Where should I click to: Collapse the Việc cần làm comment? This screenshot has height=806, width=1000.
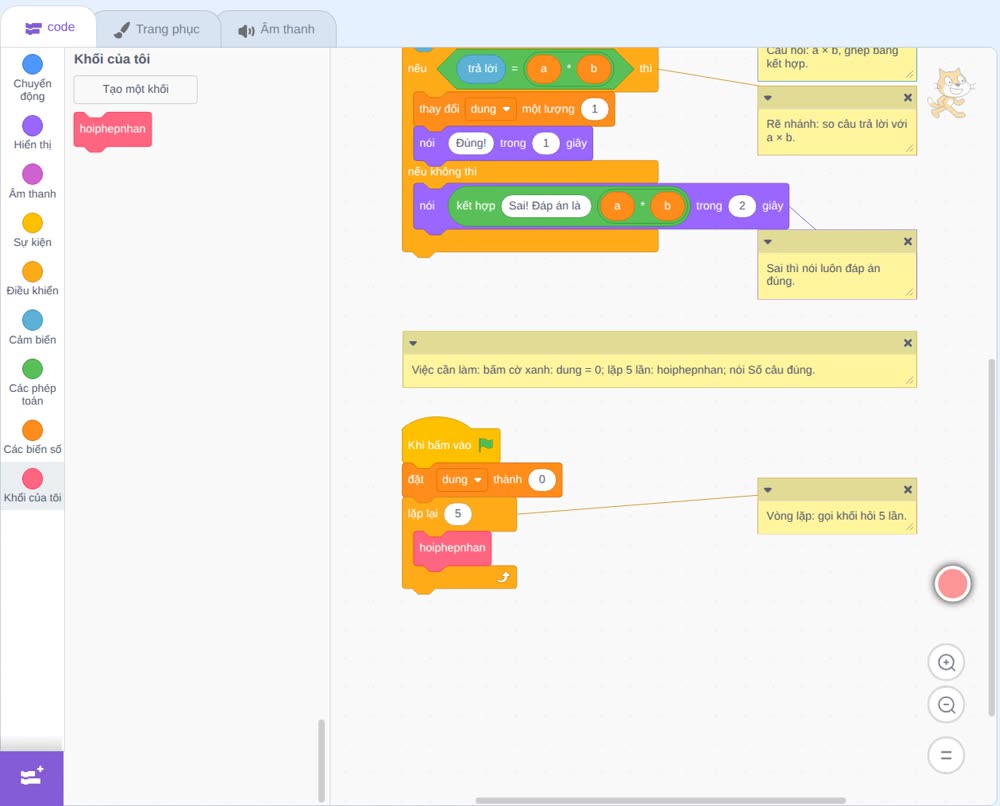point(413,343)
